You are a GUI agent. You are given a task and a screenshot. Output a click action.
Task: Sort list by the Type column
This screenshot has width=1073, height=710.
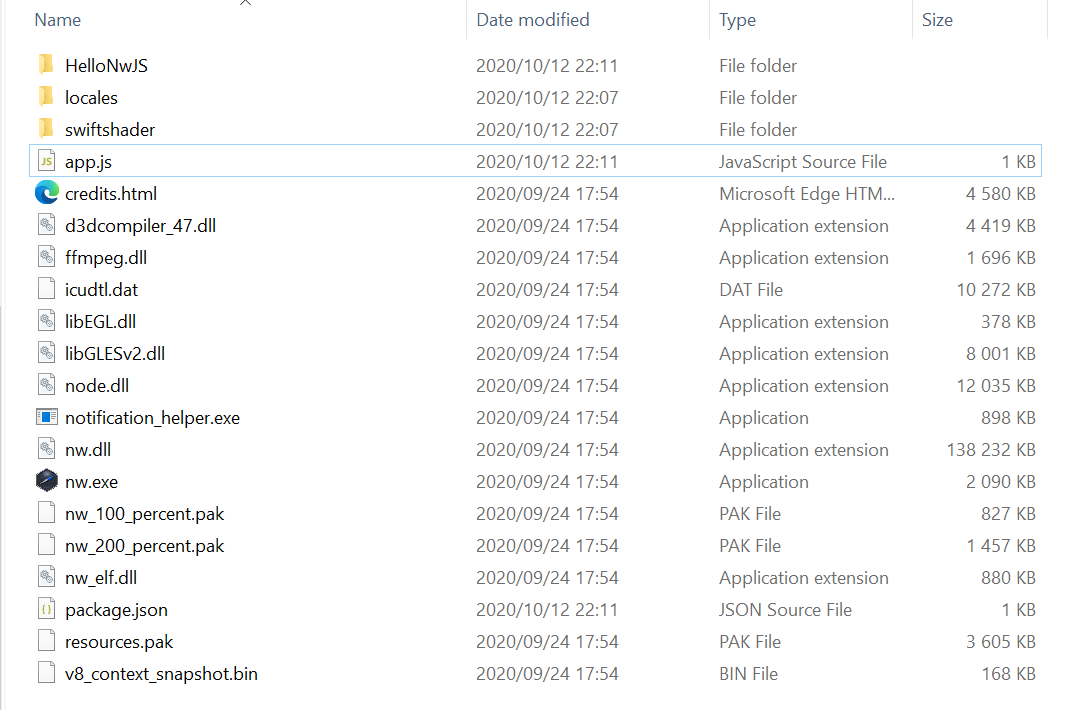click(737, 20)
